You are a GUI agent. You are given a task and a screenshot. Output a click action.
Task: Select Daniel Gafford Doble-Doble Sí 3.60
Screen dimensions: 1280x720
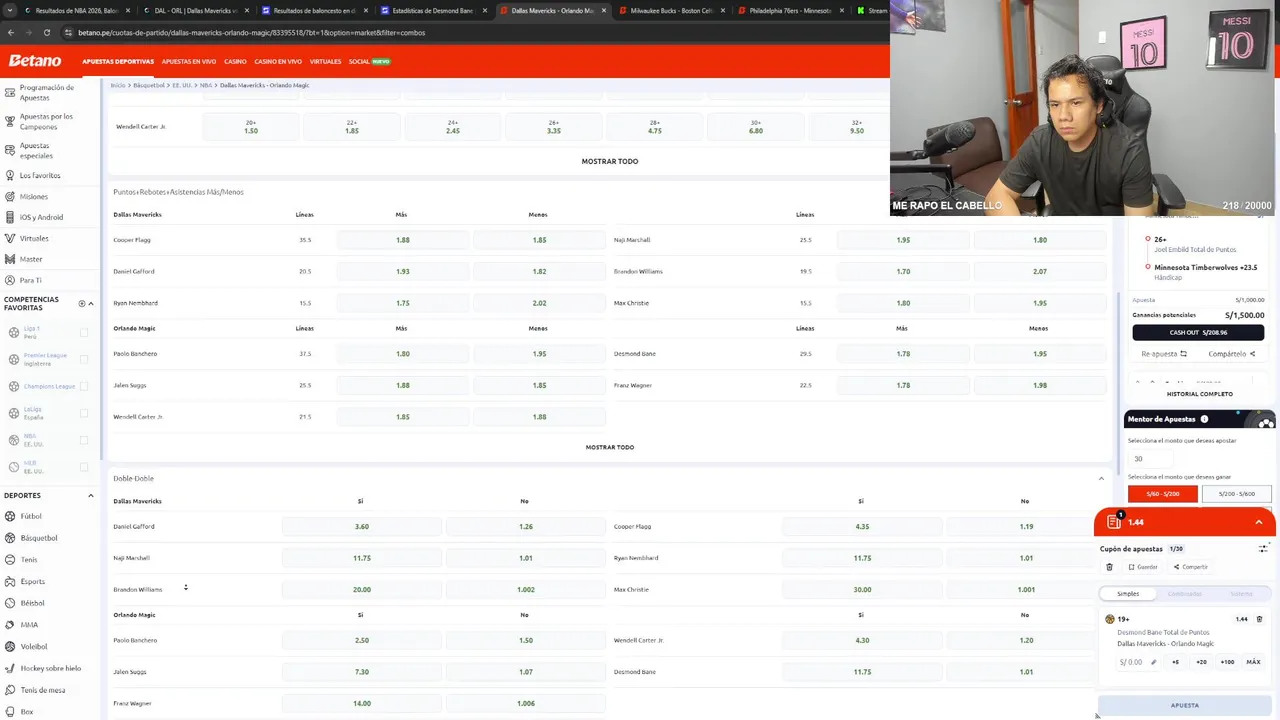point(362,526)
